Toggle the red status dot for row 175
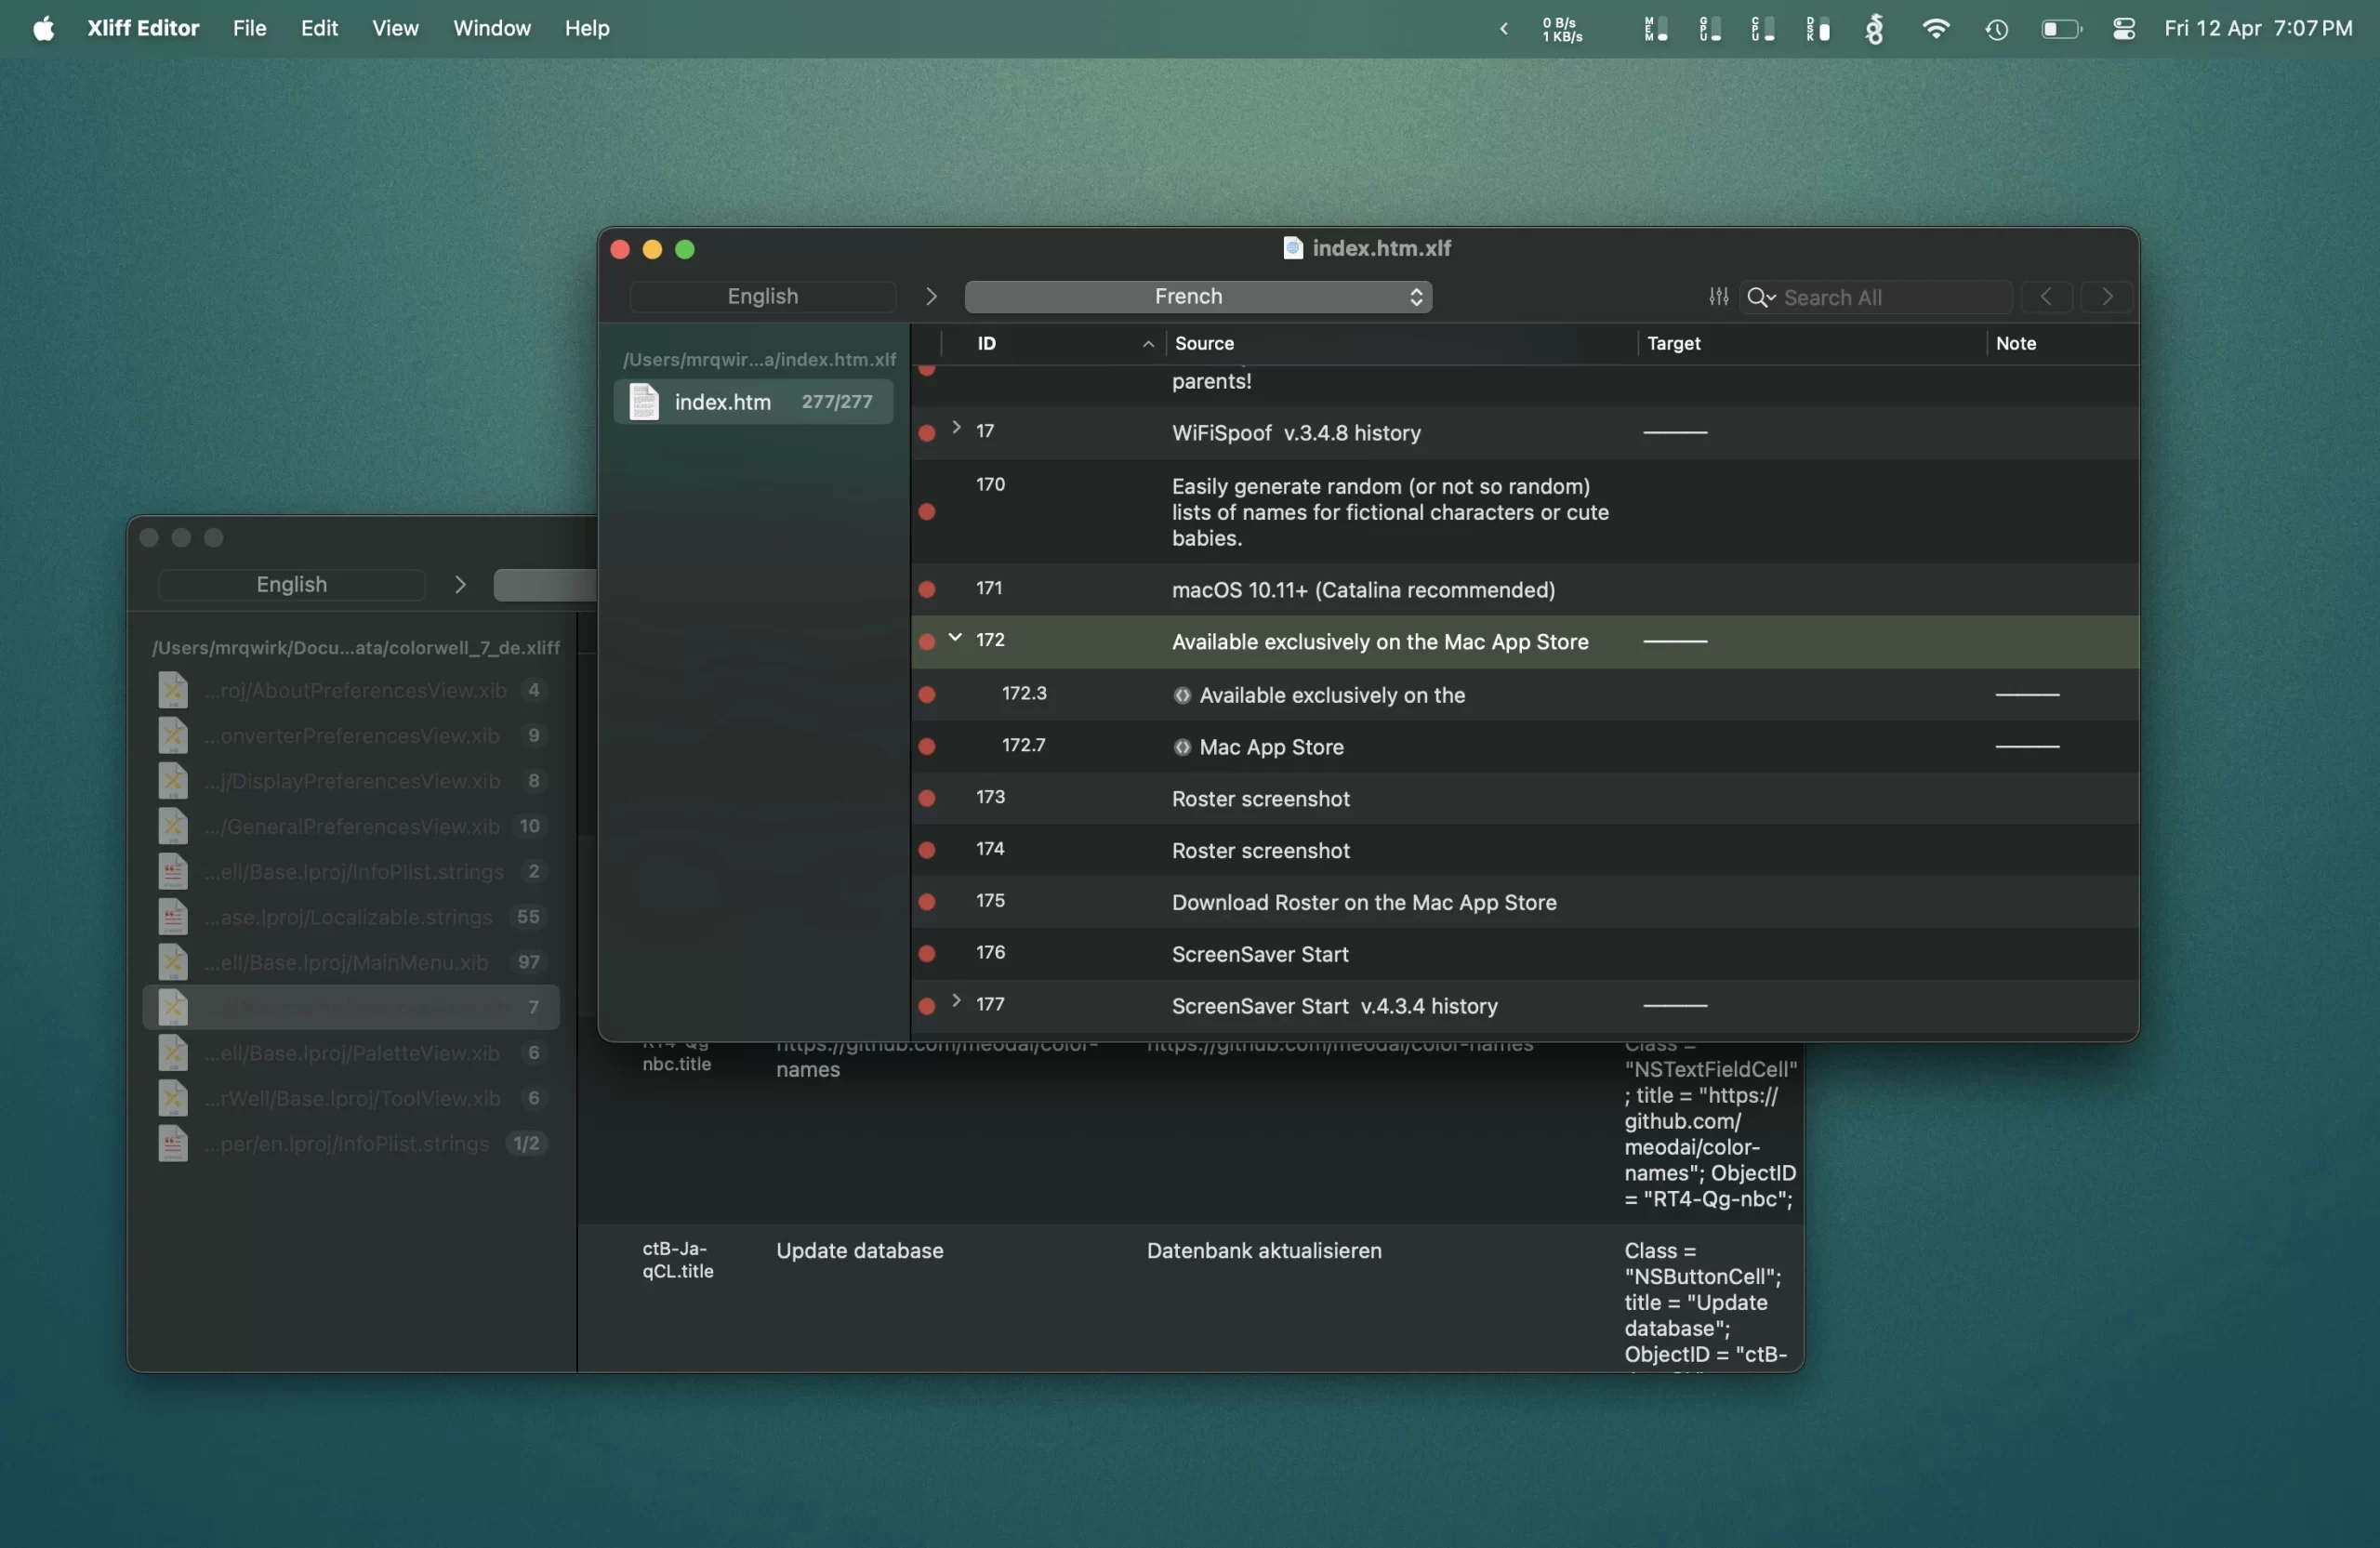The width and height of the screenshot is (2380, 1548). pyautogui.click(x=927, y=902)
